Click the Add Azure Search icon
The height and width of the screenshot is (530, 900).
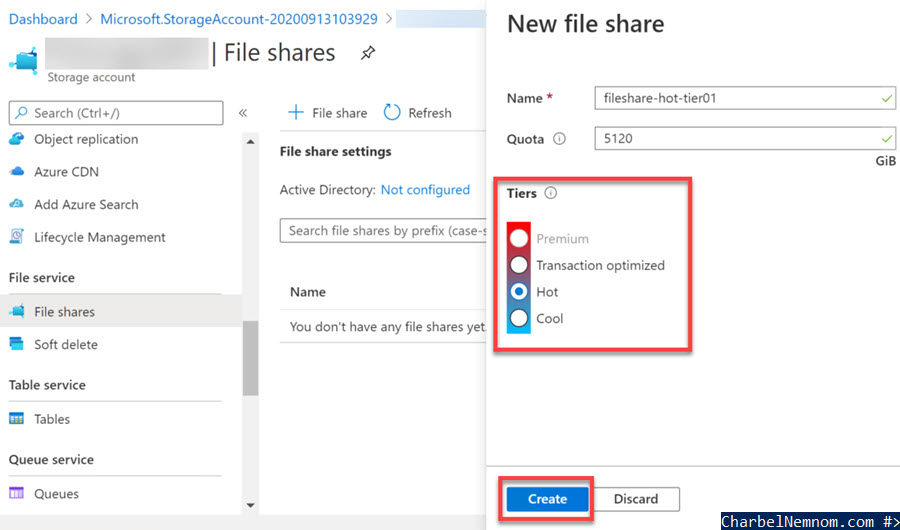[x=17, y=204]
